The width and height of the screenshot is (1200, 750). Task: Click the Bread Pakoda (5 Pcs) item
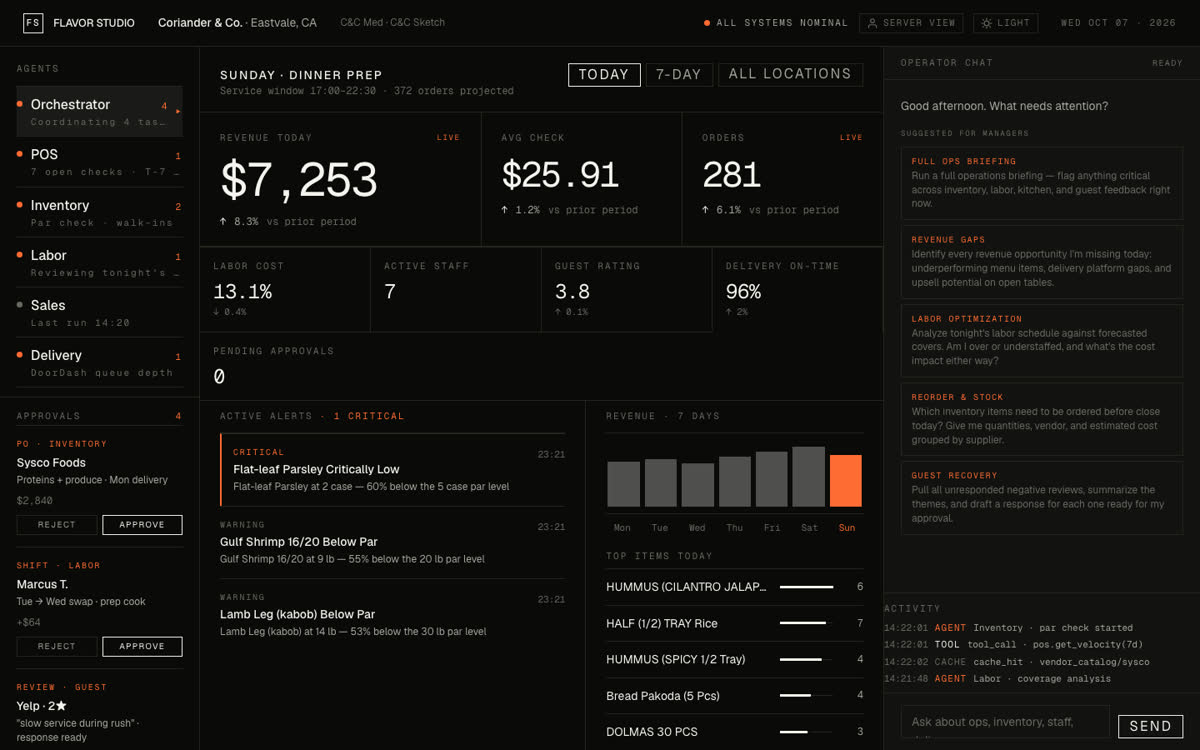click(x=734, y=695)
